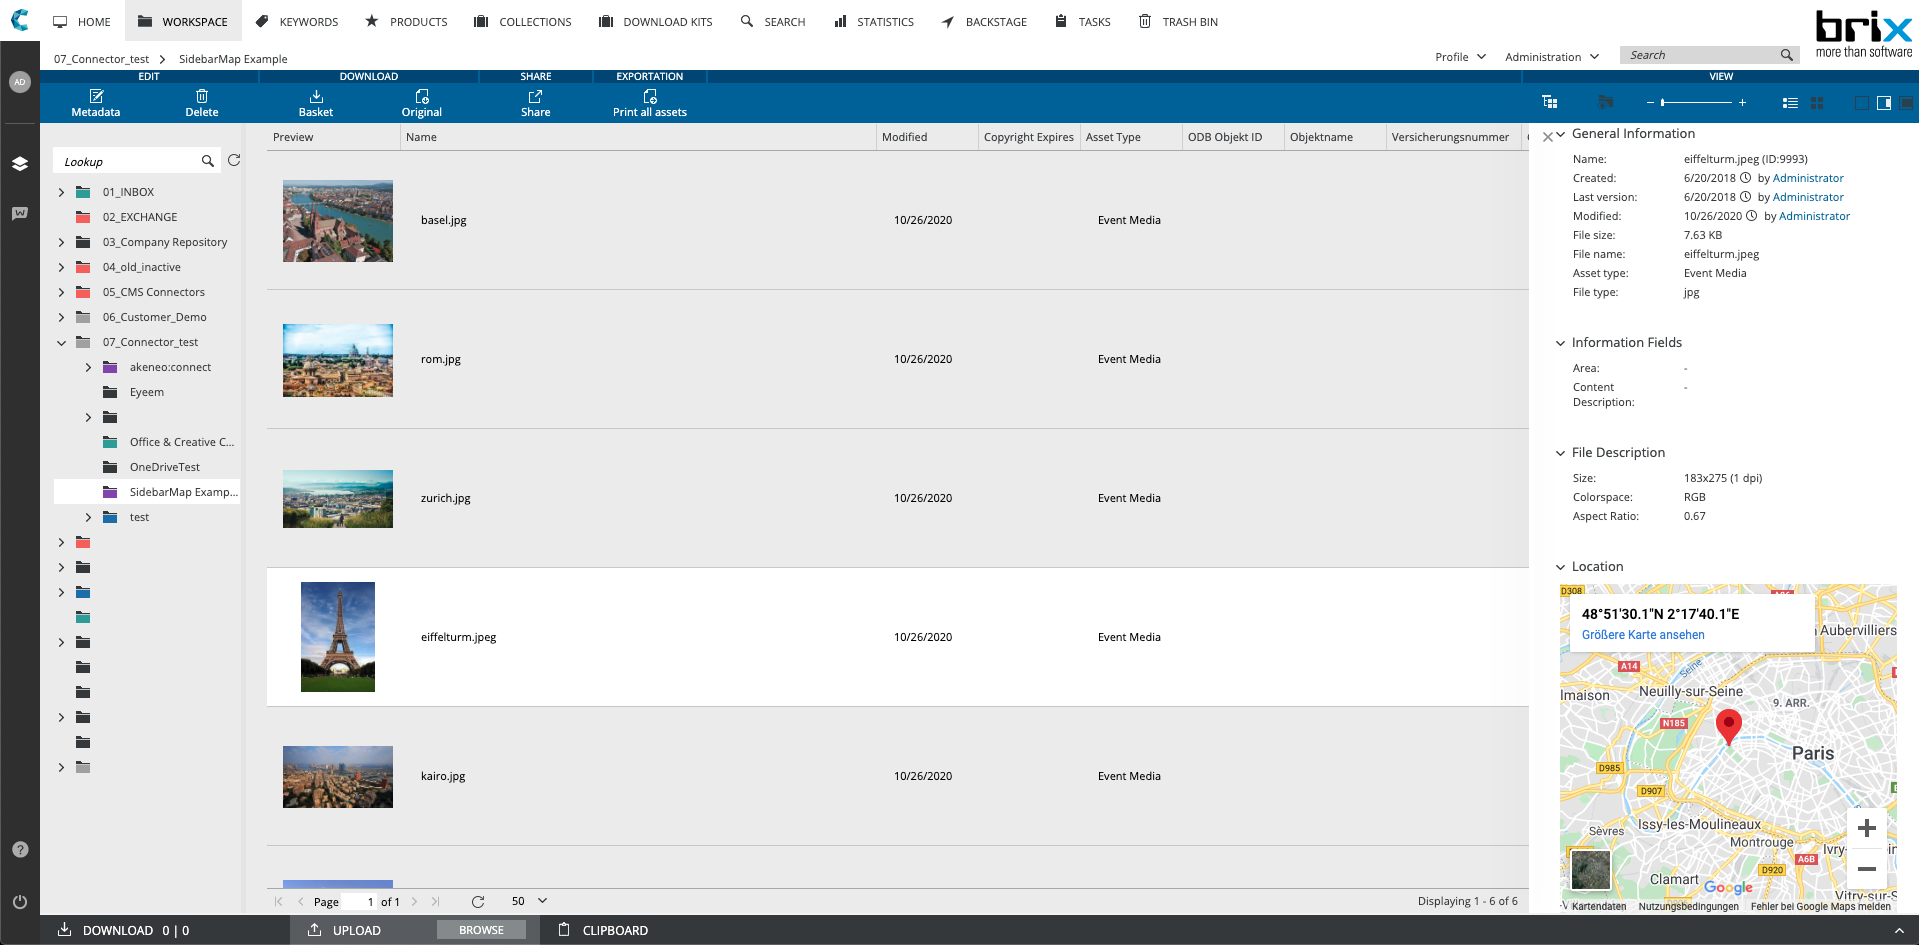Select the full detail panel layout icon
1919x945 pixels.
click(x=1907, y=102)
